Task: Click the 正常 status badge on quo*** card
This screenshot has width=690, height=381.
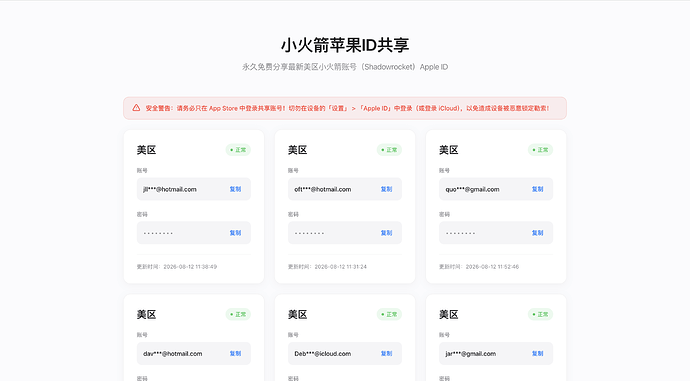Action: (540, 150)
